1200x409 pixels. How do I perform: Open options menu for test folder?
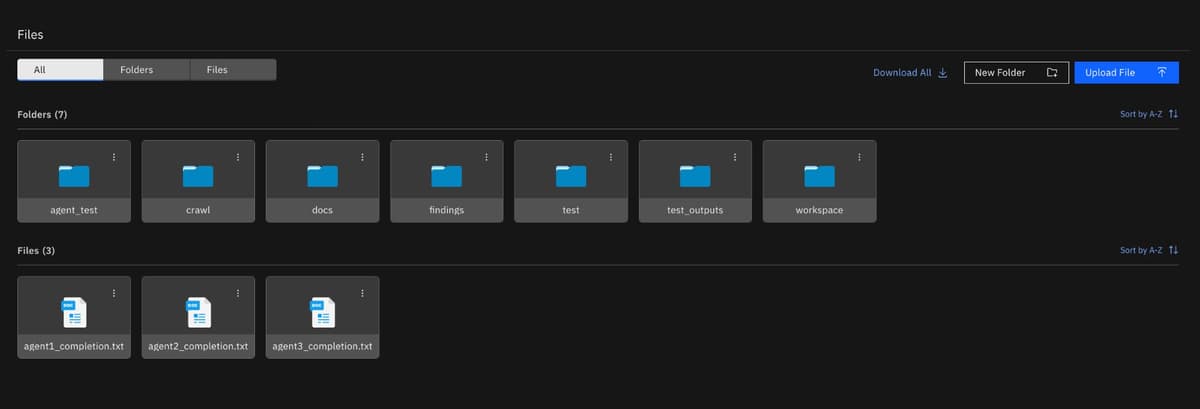(611, 157)
